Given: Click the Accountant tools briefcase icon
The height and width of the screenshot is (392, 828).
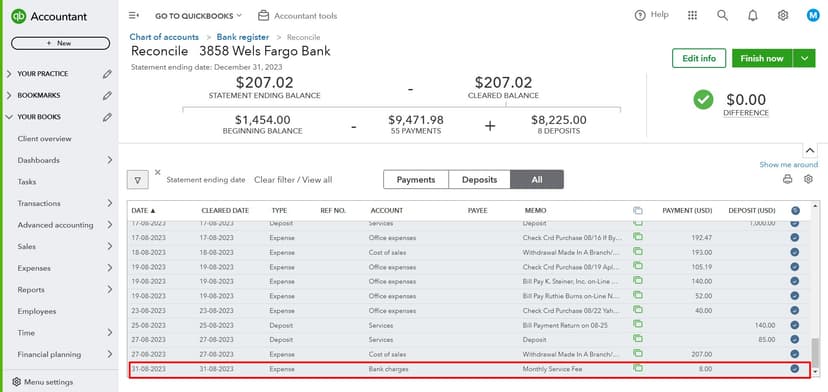Looking at the screenshot, I should pos(264,16).
